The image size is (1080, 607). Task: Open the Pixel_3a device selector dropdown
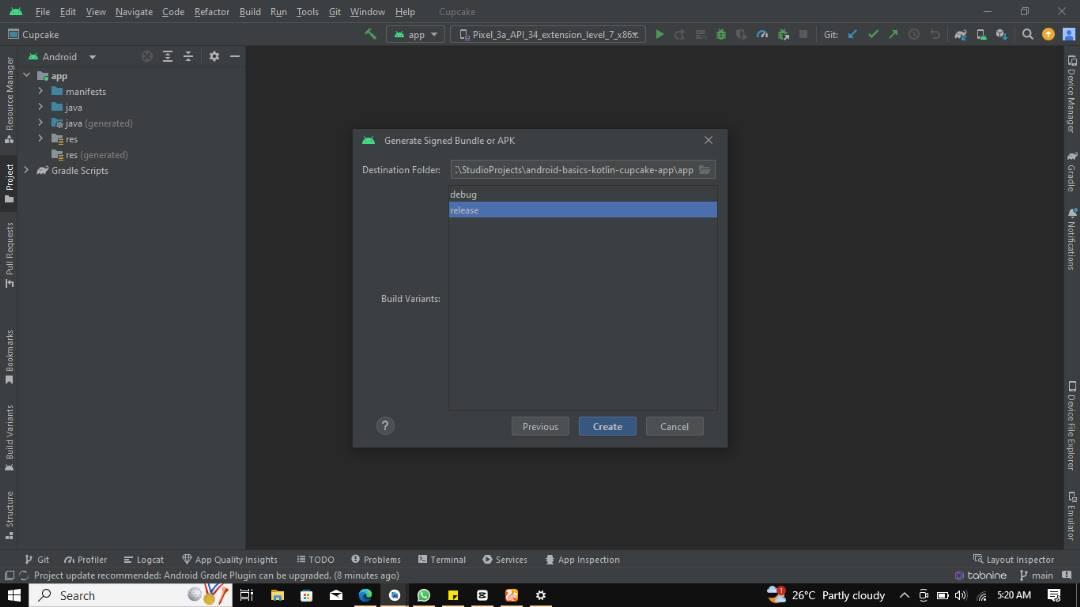(x=548, y=34)
